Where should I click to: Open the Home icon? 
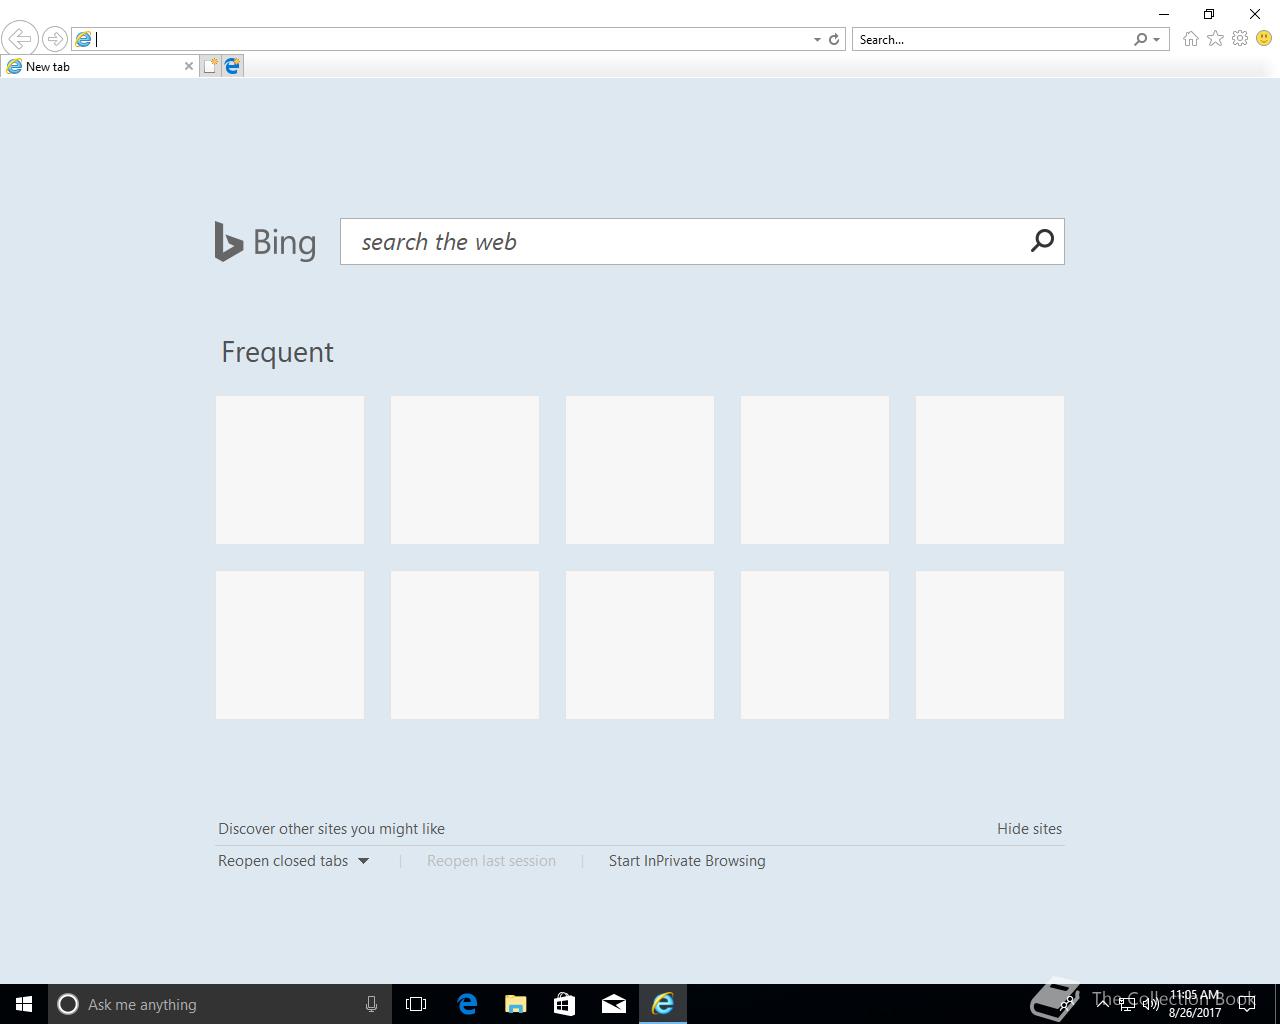(1190, 39)
